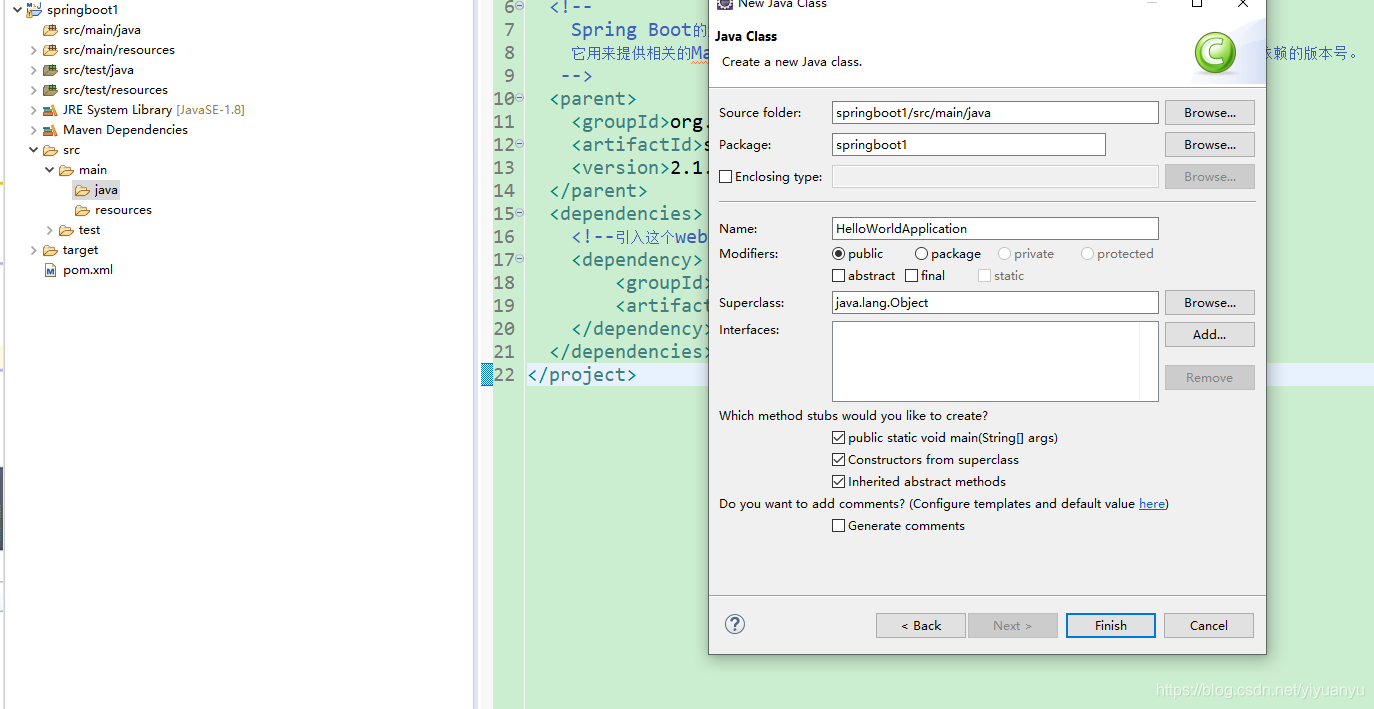
Task: Collapse the dependency fold marker on line 17
Action: [x=520, y=259]
